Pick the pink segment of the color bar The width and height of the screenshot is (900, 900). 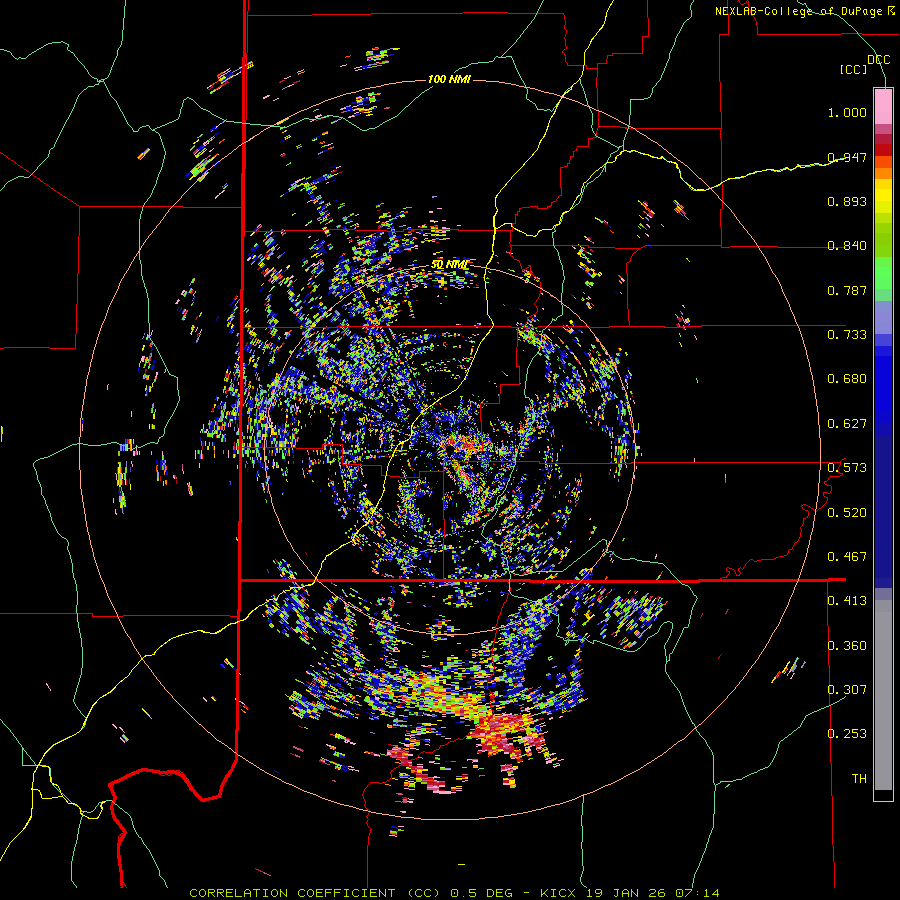883,106
